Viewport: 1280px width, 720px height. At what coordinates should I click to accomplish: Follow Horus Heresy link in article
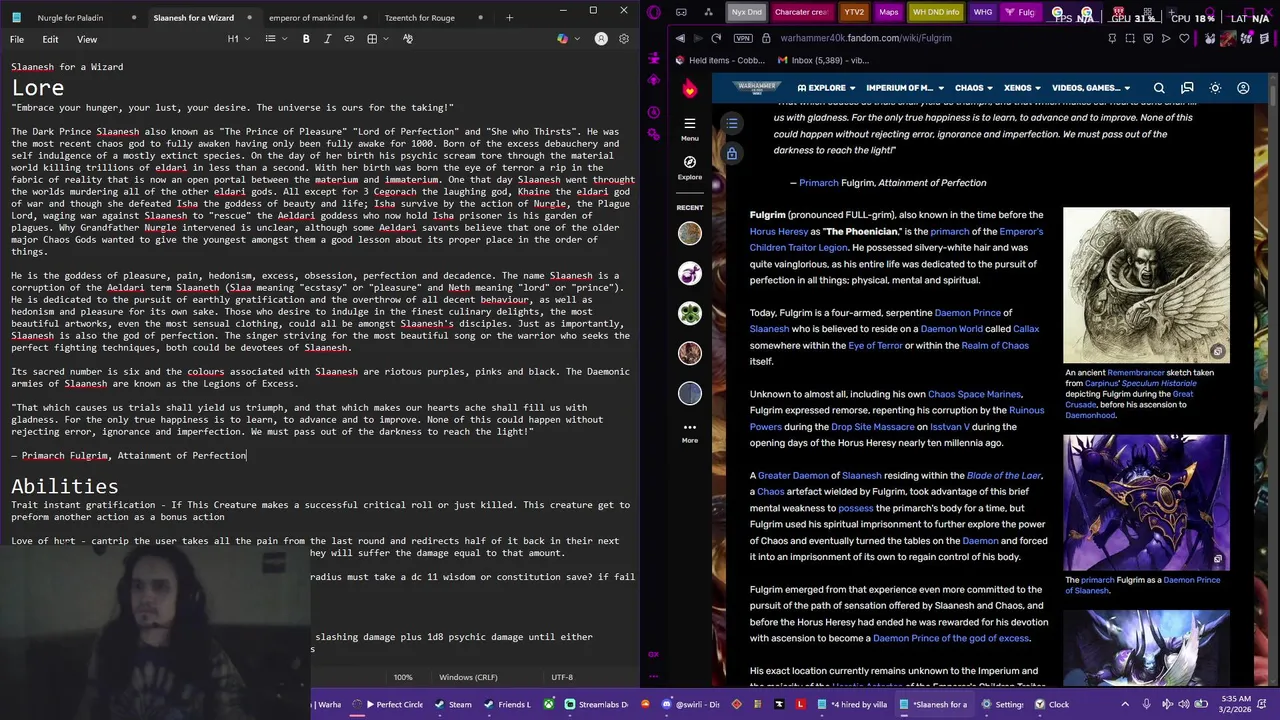click(x=779, y=231)
